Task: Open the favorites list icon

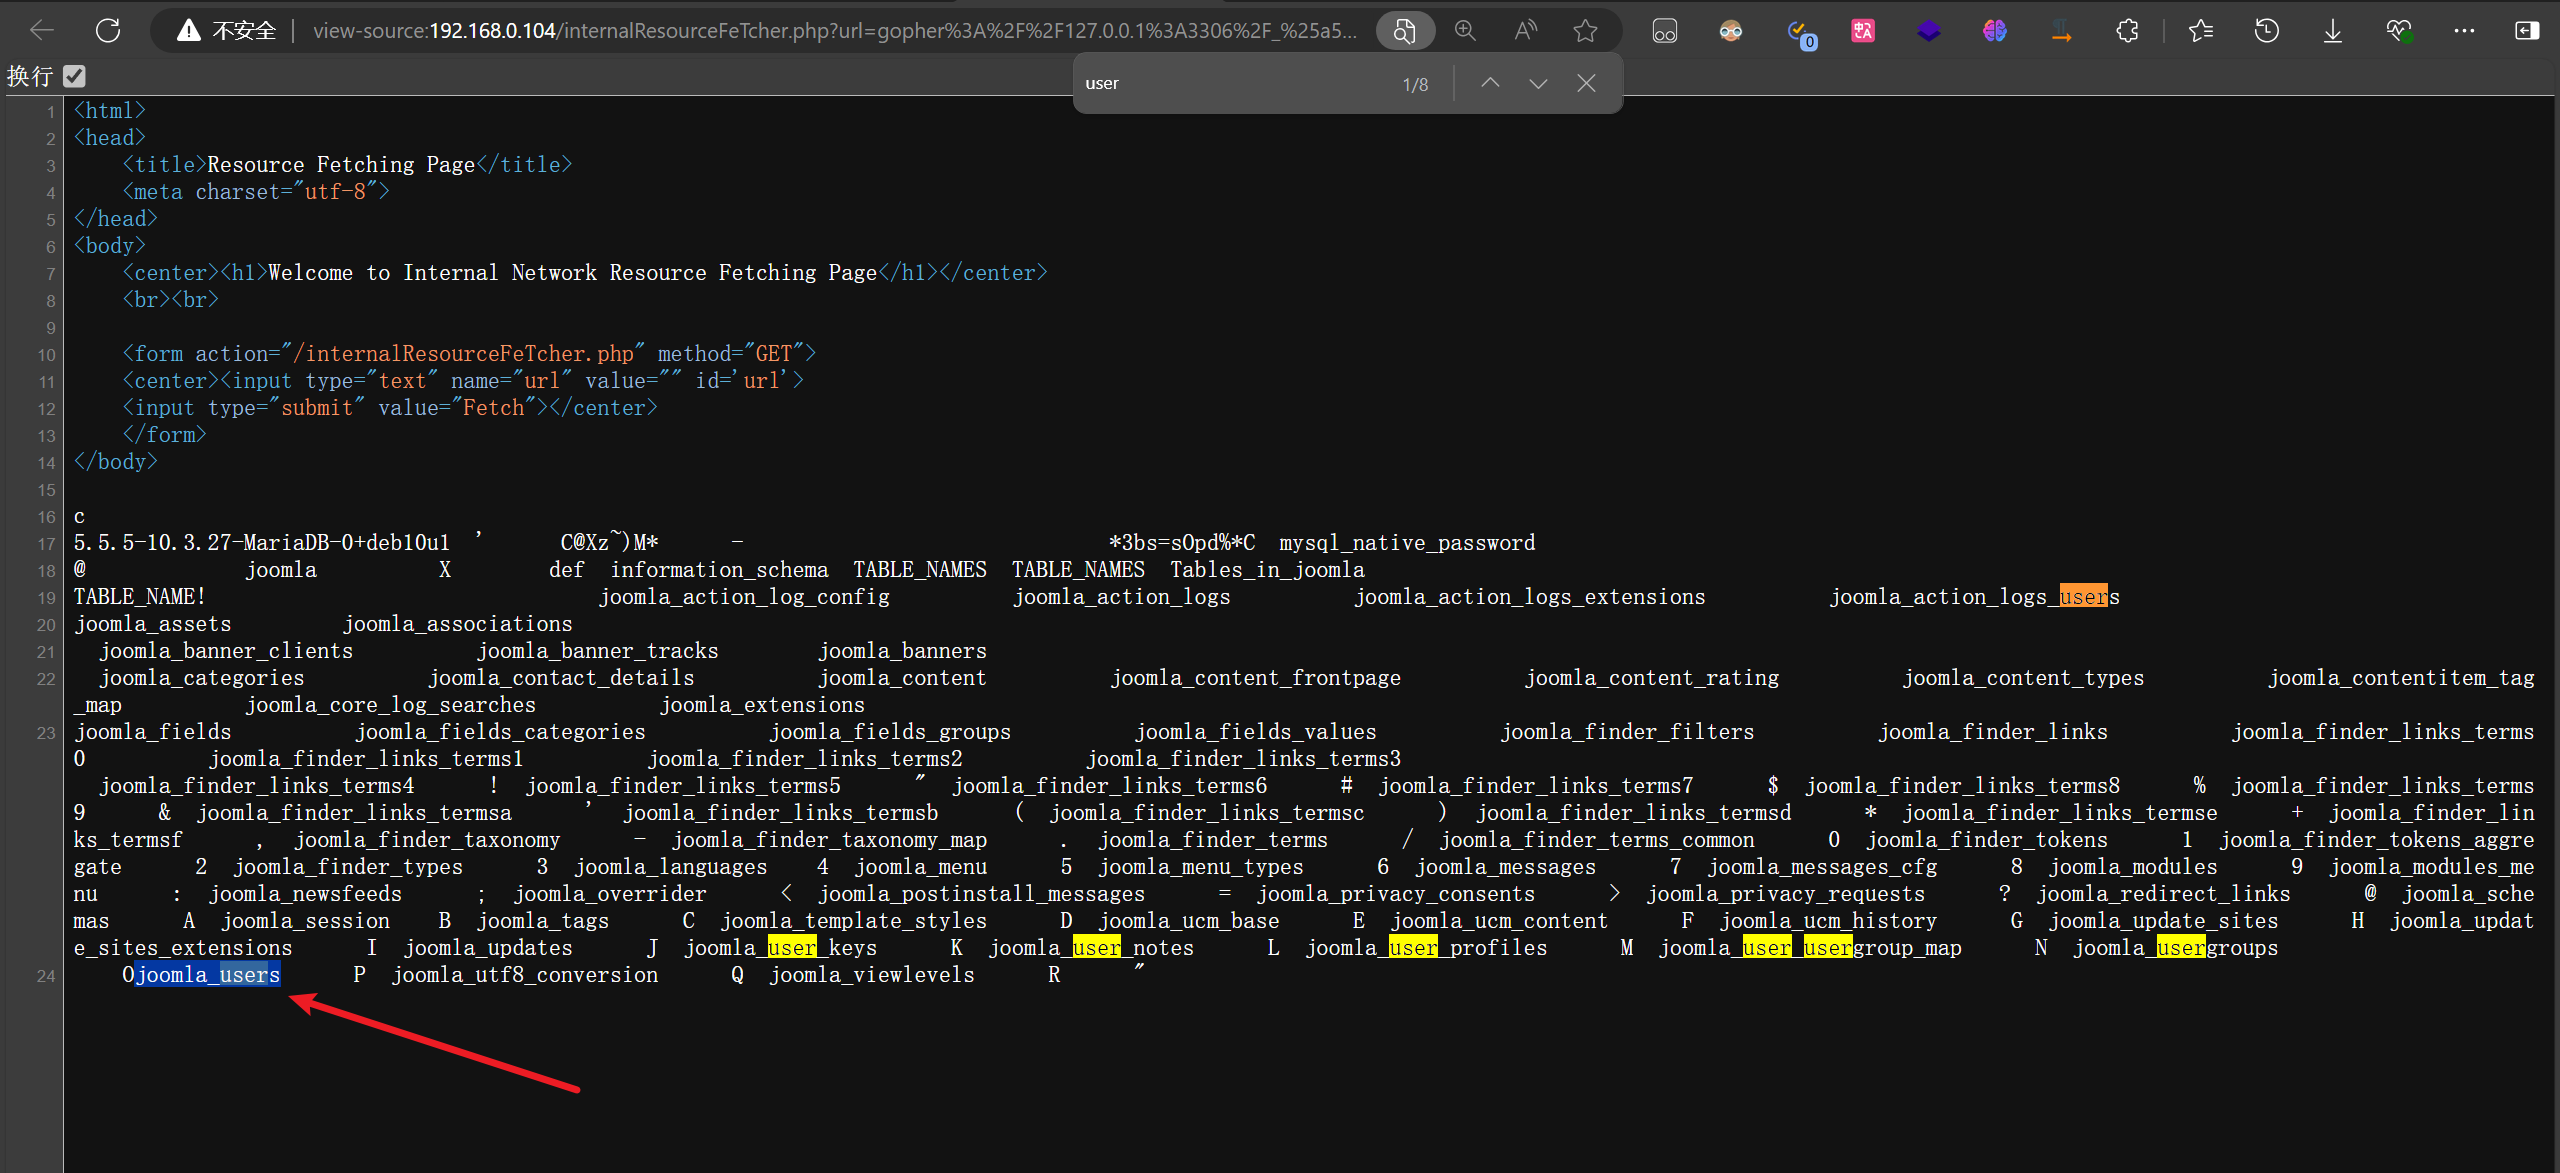Action: (x=2201, y=31)
